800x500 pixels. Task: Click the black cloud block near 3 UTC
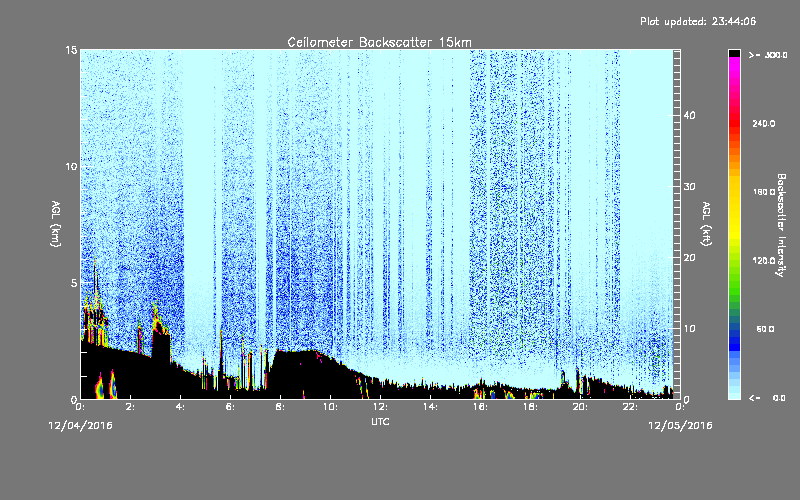point(161,347)
